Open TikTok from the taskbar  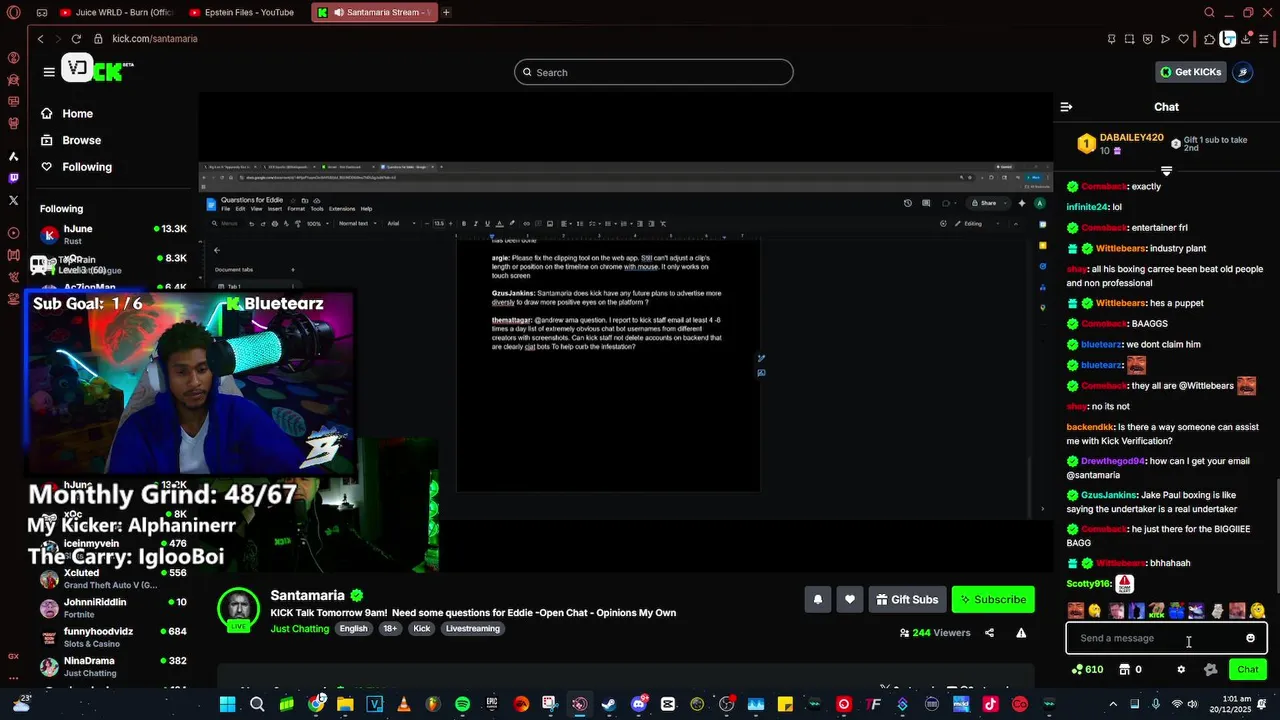click(x=990, y=704)
